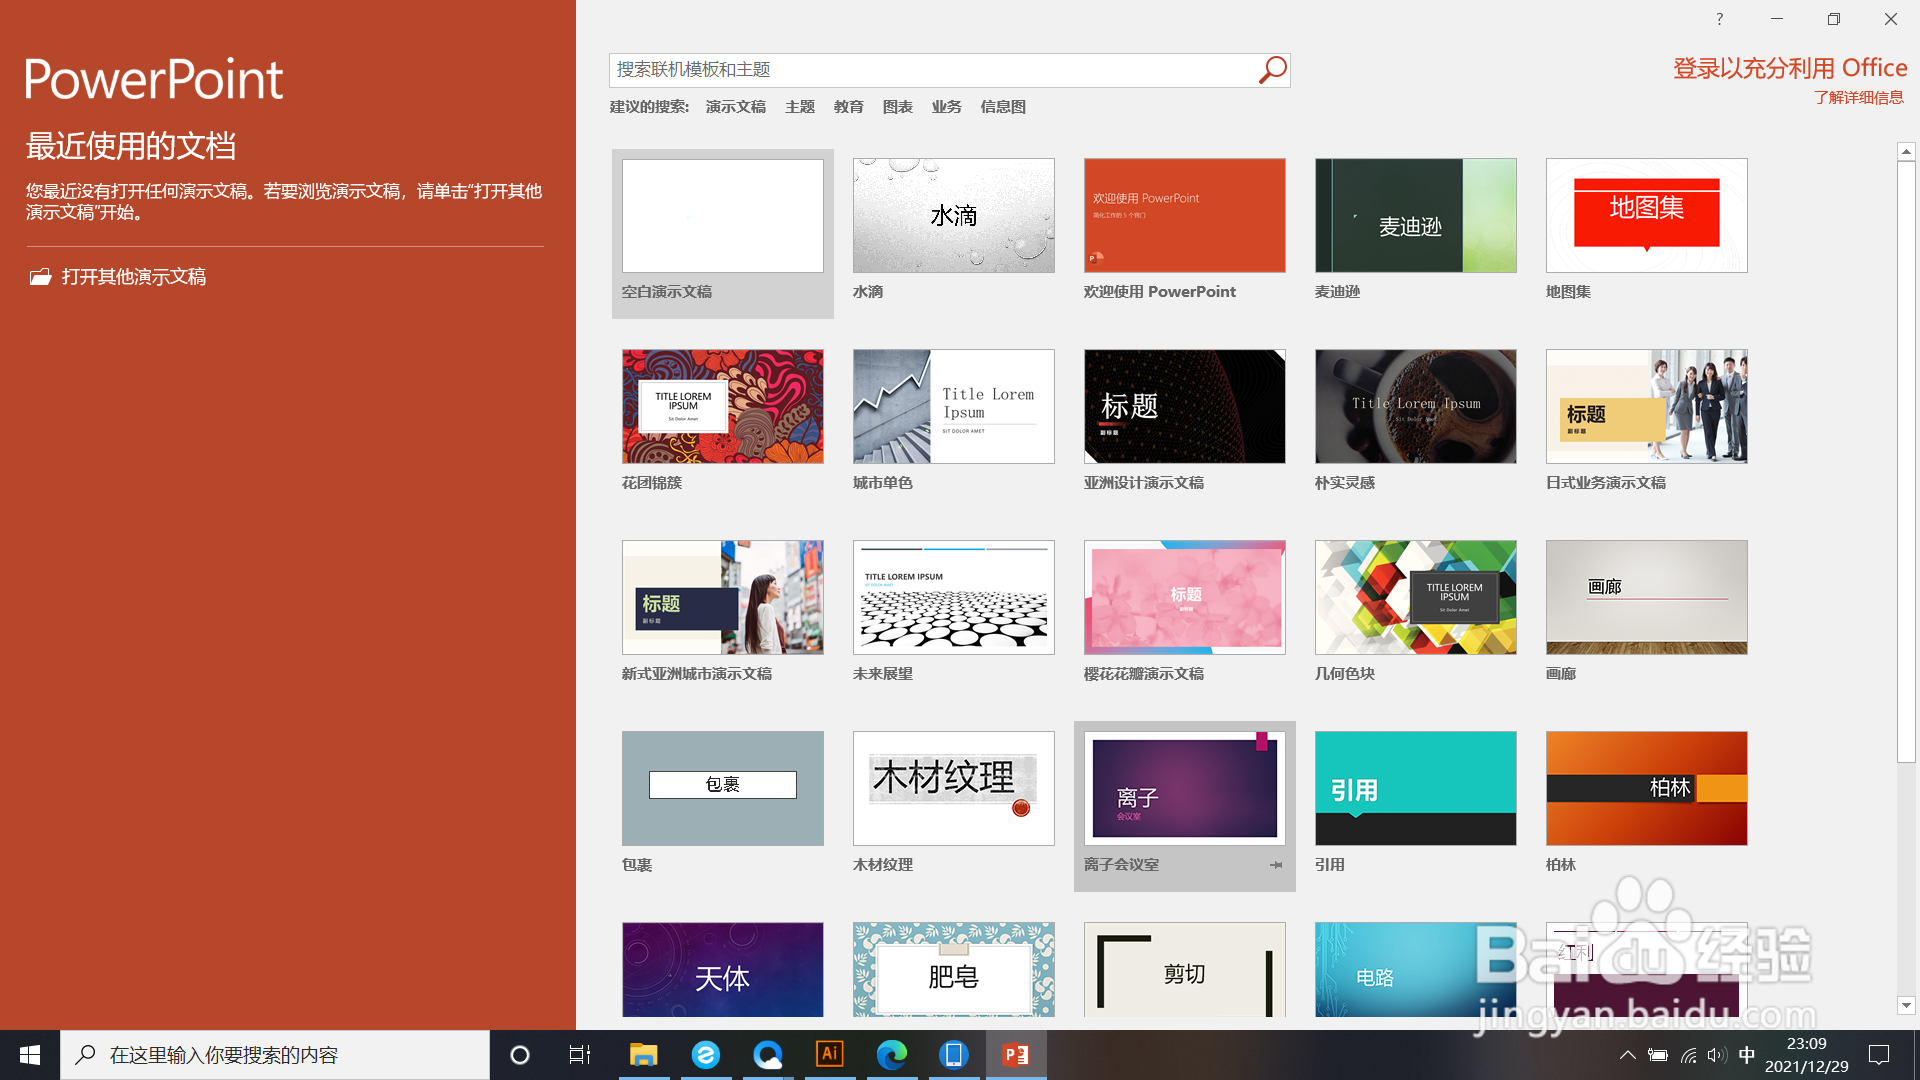Open Microsoft Edge from the taskbar
Screen dimensions: 1920x1080
[892, 1055]
